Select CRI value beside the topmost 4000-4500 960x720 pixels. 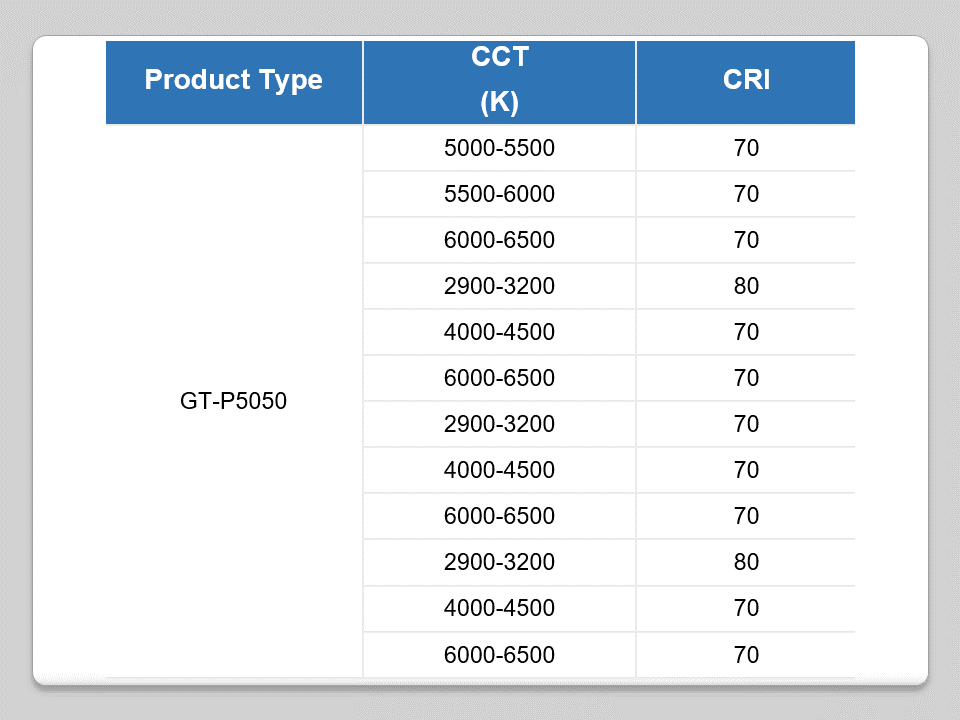pyautogui.click(x=746, y=332)
